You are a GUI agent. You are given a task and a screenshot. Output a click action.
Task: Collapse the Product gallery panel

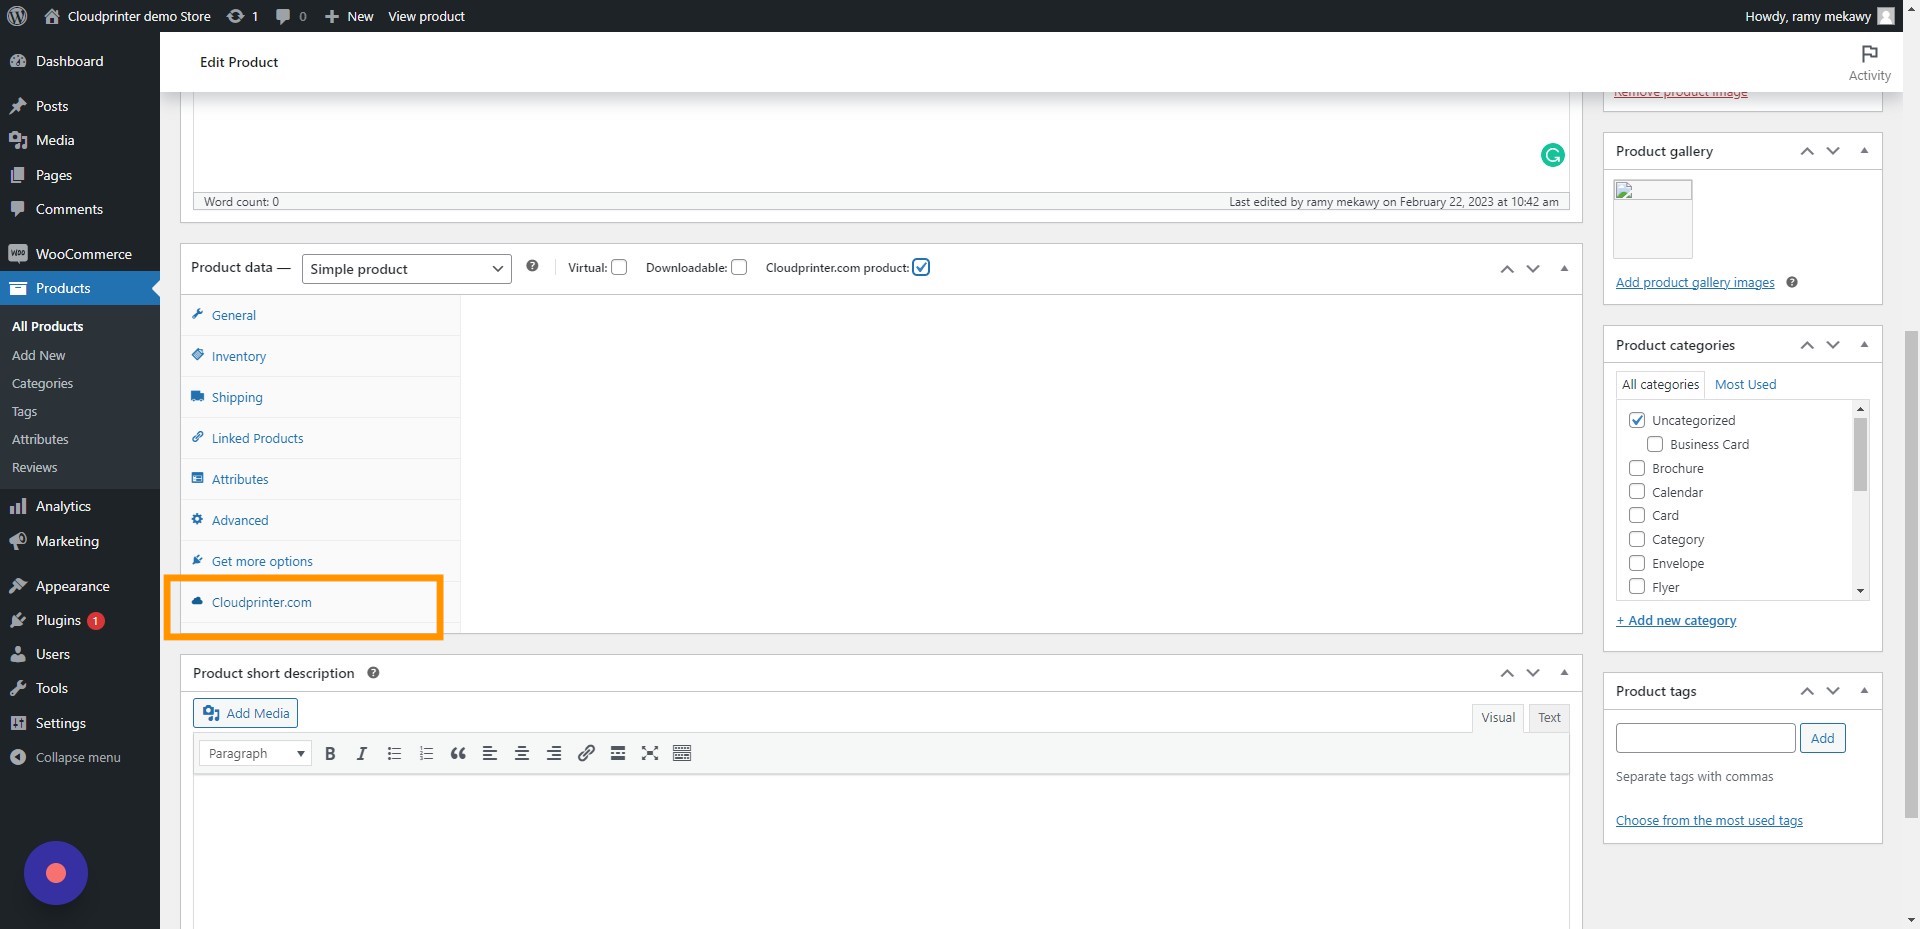pos(1864,150)
